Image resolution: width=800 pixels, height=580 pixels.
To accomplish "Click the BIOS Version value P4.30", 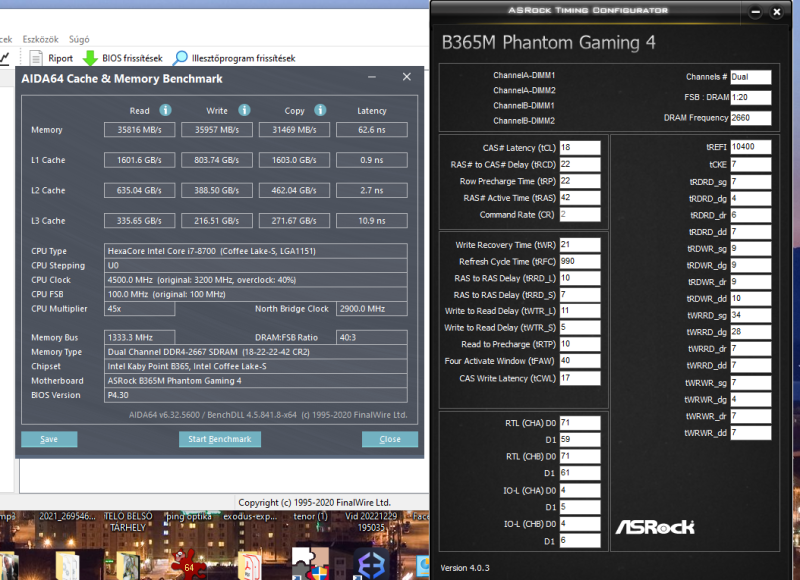I will [x=256, y=395].
